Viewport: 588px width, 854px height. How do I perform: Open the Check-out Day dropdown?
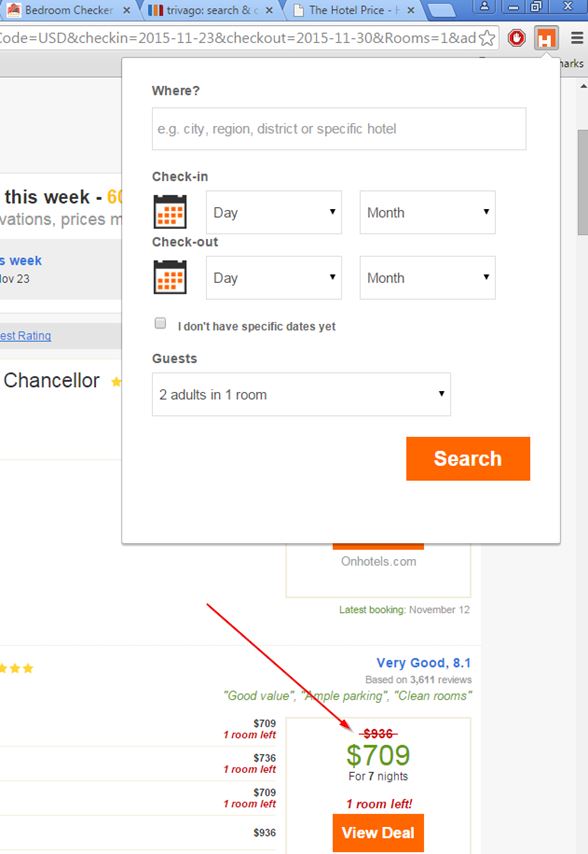(x=274, y=278)
